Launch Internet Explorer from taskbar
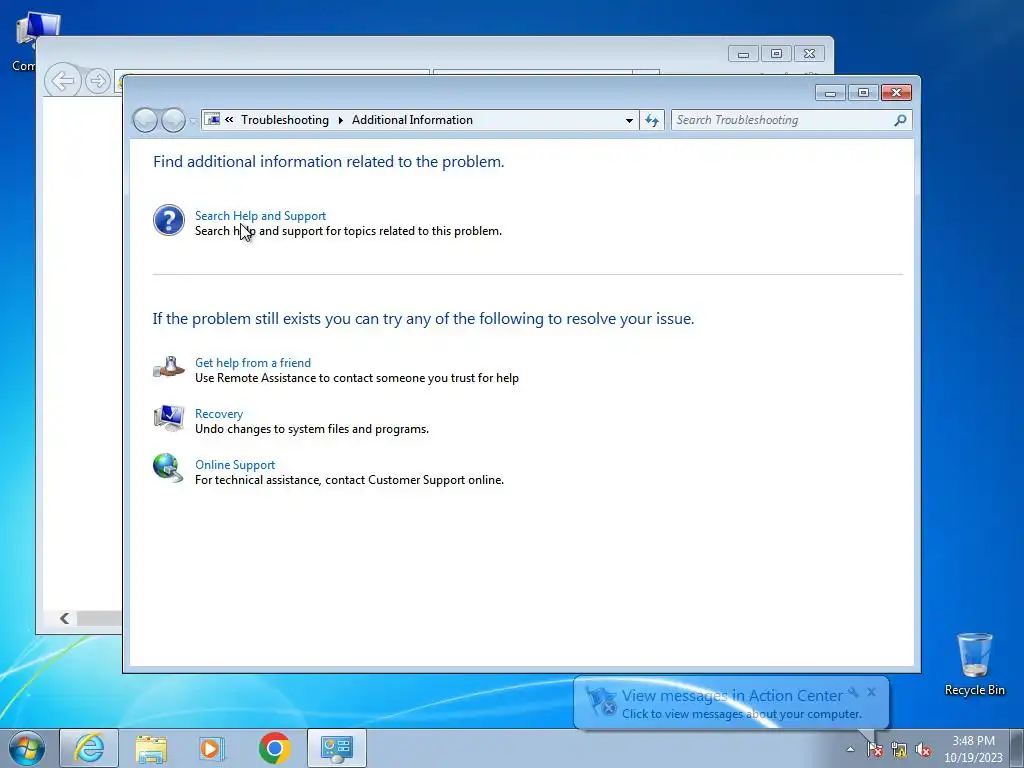Screen dimensions: 1024x768 pos(89,748)
